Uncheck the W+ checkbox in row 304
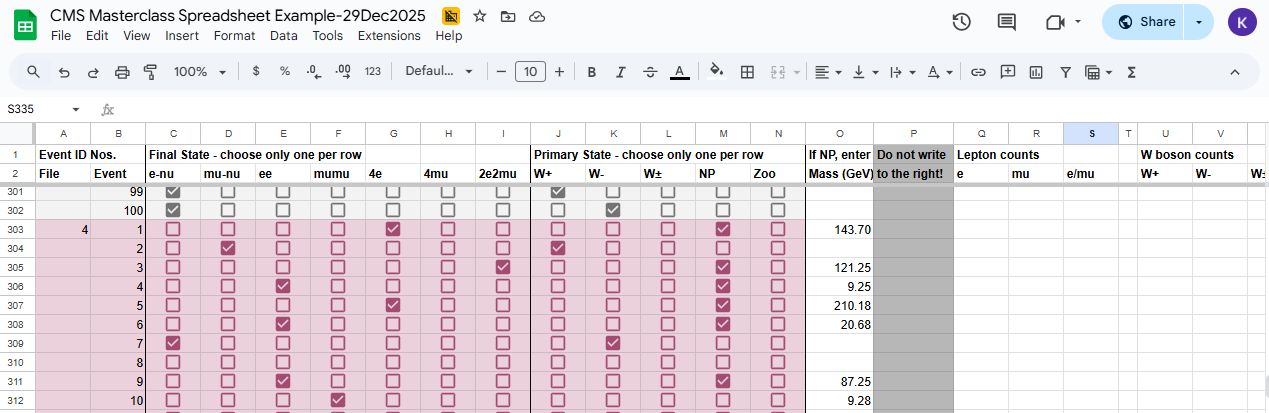Viewport: 1269px width, 413px height. coord(558,248)
